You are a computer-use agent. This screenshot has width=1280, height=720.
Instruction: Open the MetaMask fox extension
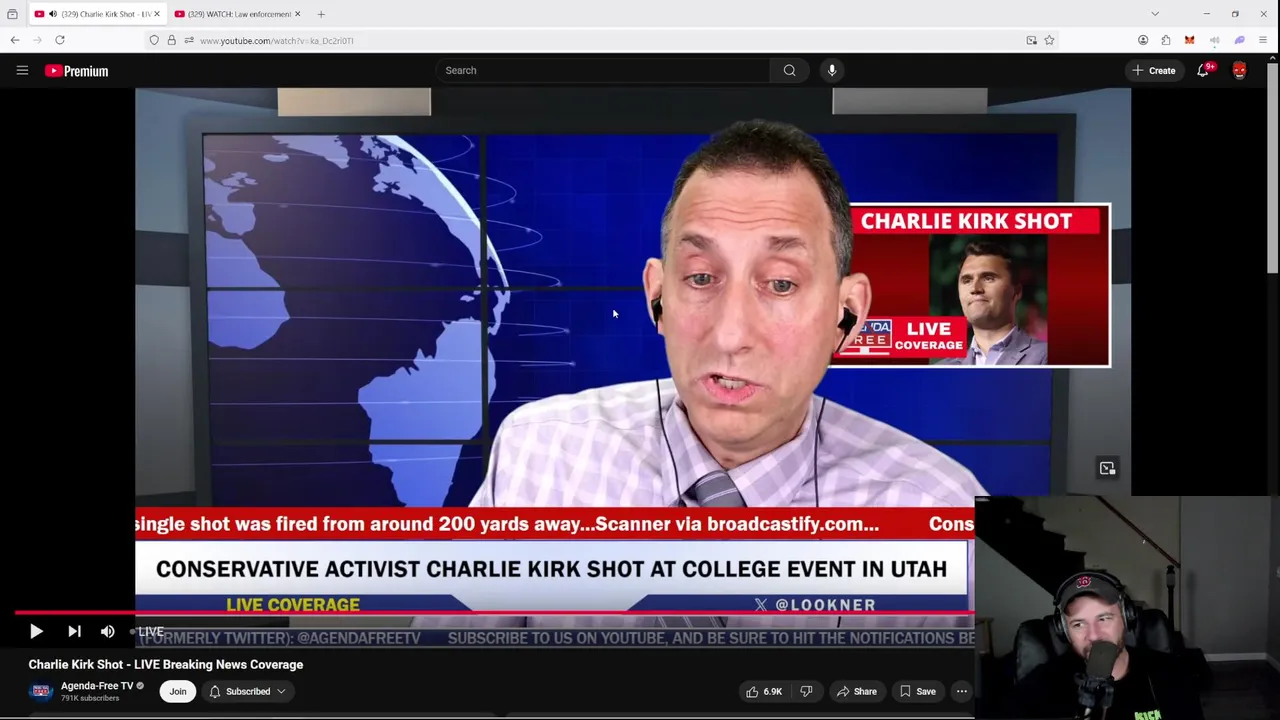(x=1189, y=40)
